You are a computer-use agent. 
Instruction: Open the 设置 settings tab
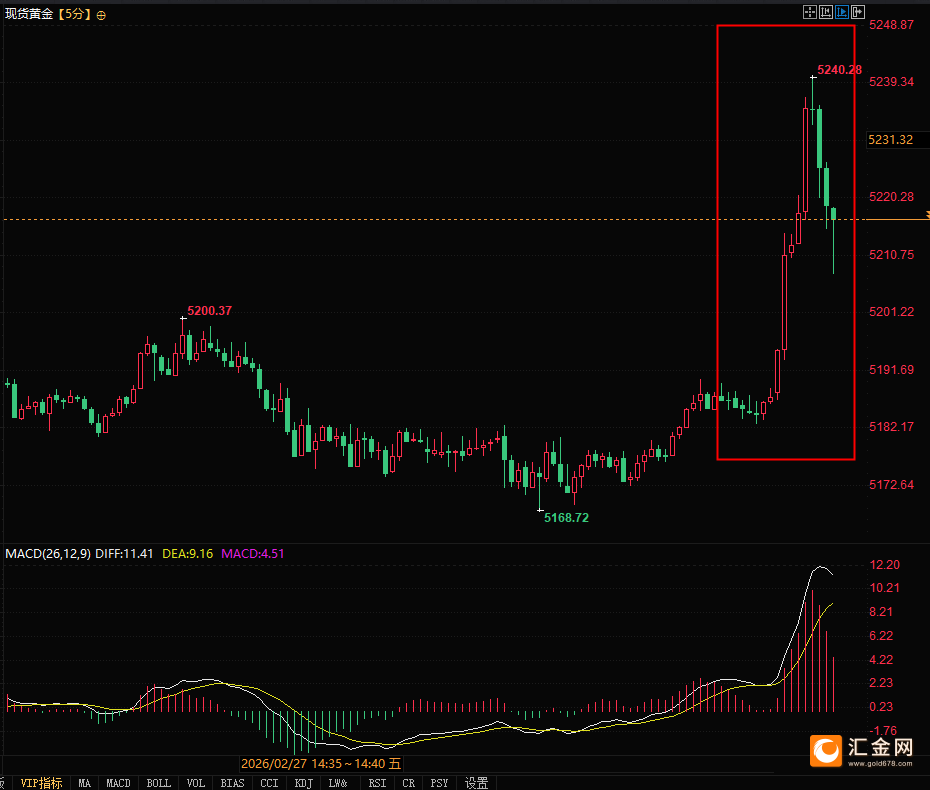click(476, 783)
